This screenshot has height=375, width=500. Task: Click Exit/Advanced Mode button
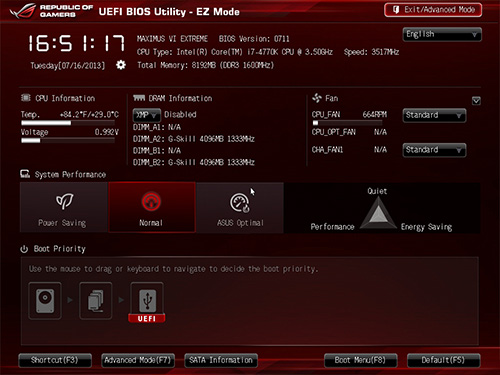point(433,10)
